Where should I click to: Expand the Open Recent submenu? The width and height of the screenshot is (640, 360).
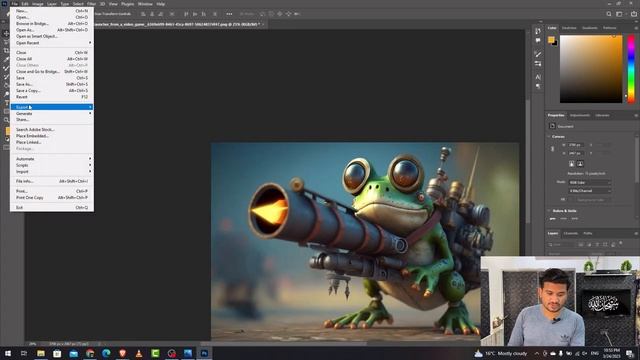(52, 43)
